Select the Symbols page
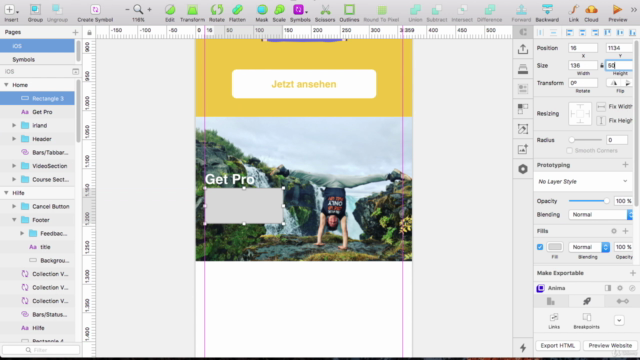 click(x=38, y=59)
